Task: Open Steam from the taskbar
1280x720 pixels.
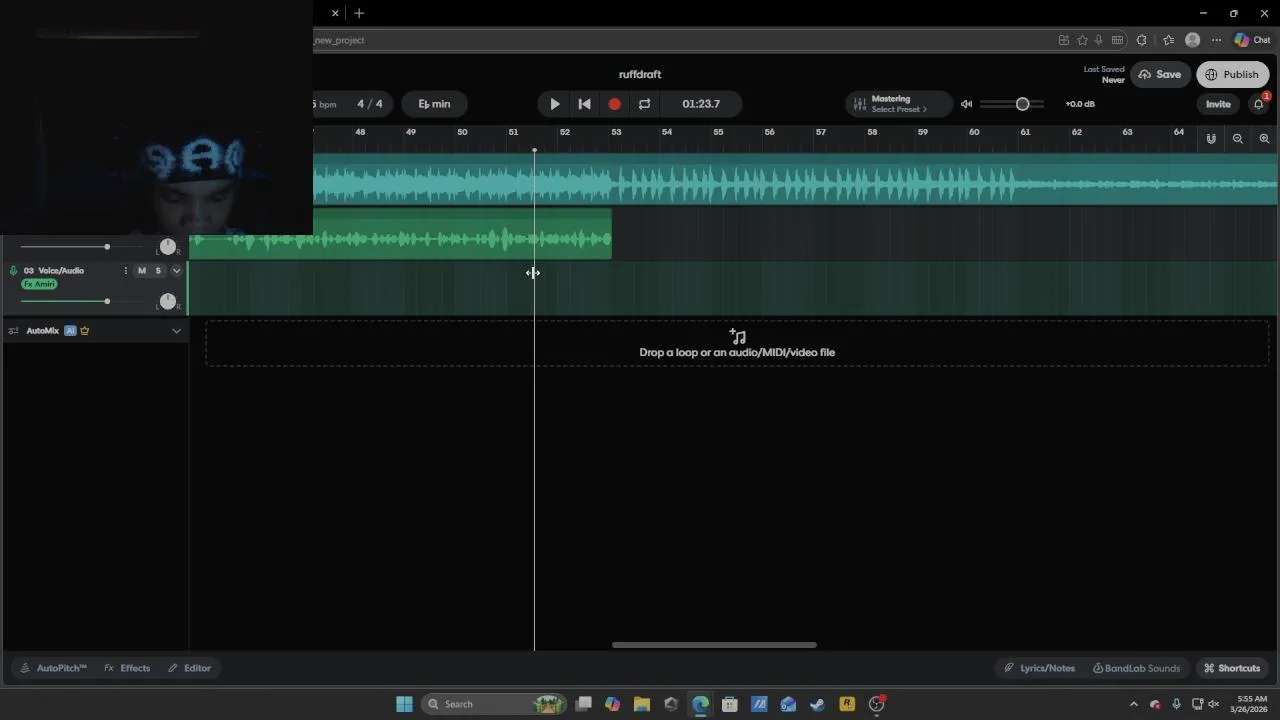Action: (x=817, y=704)
